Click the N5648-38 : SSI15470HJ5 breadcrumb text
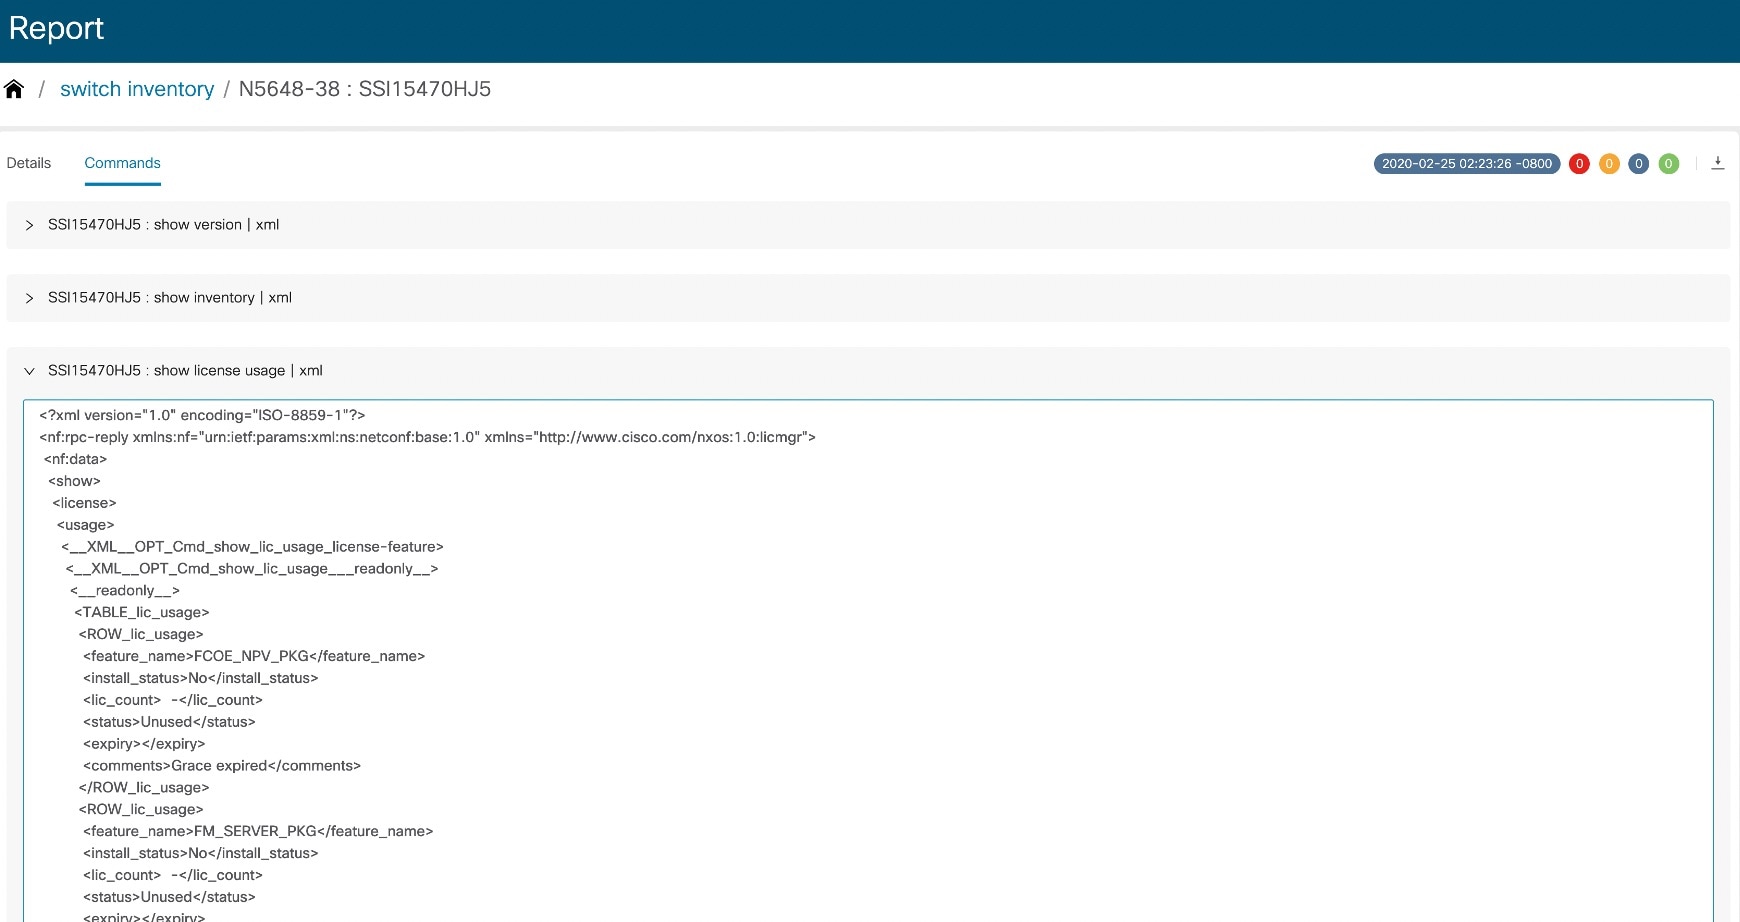This screenshot has width=1740, height=922. point(364,89)
